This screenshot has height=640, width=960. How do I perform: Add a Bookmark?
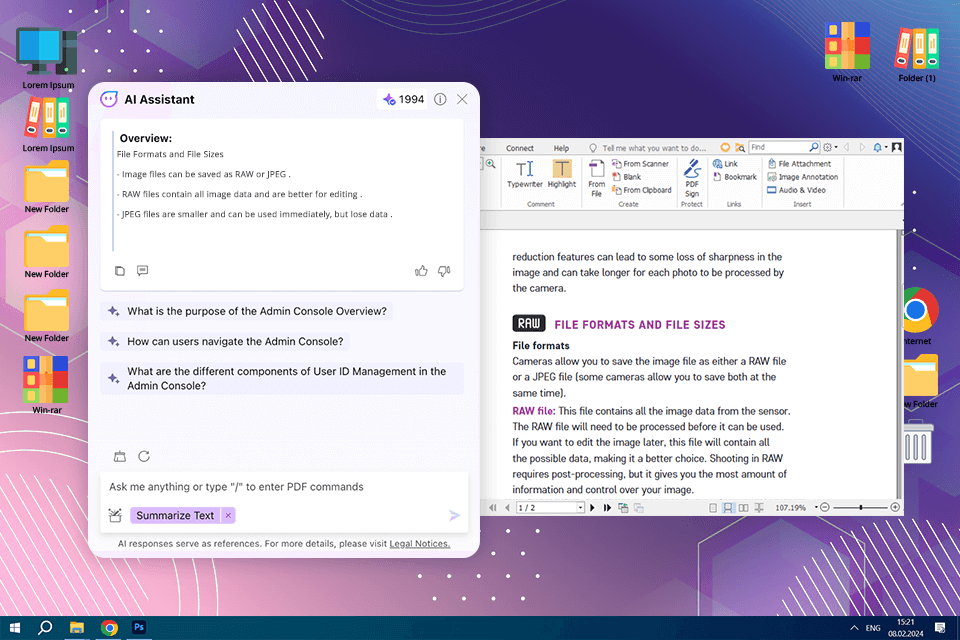pyautogui.click(x=735, y=177)
